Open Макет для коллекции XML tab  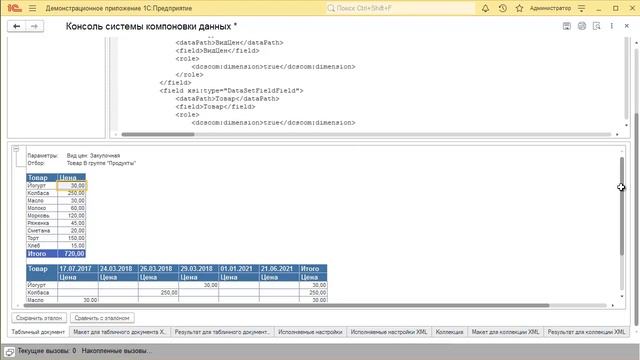pyautogui.click(x=505, y=332)
